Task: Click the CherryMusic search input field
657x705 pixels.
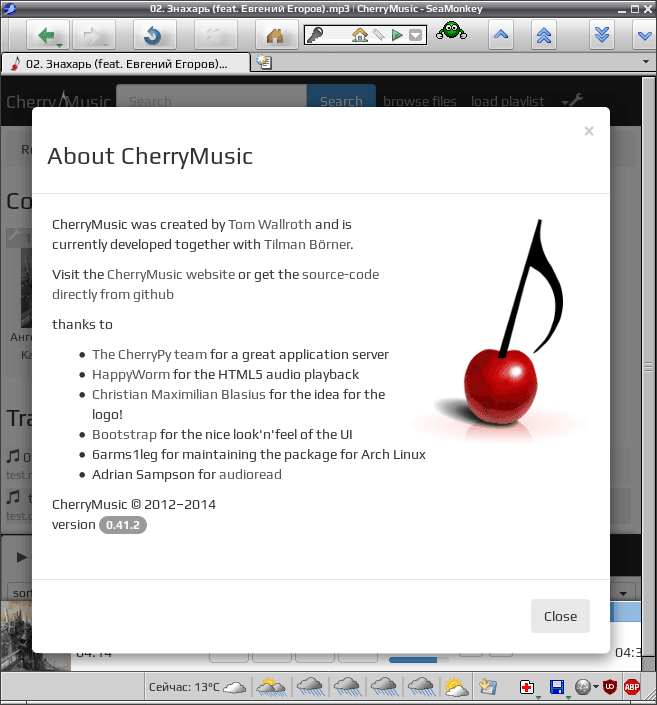Action: point(212,96)
